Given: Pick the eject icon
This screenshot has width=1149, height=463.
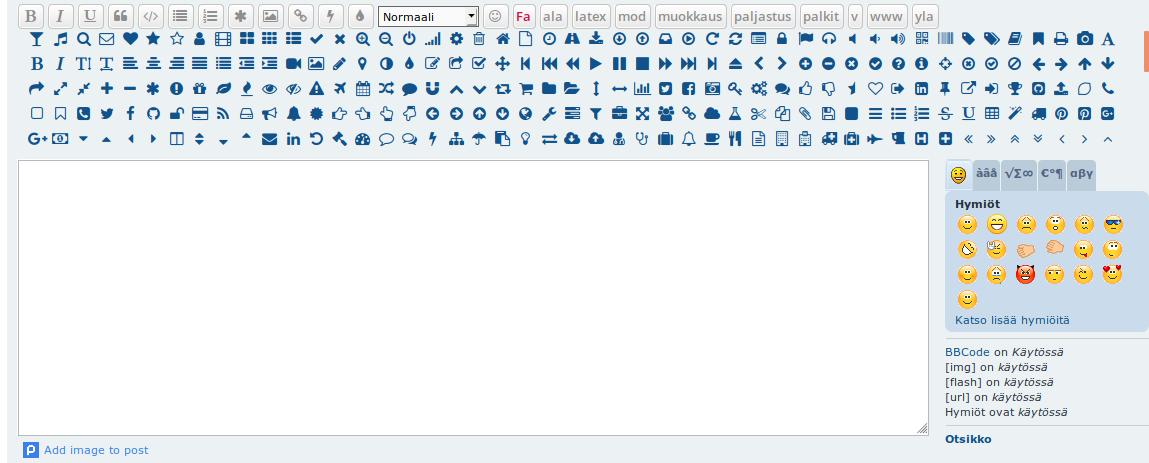Looking at the screenshot, I should (736, 64).
